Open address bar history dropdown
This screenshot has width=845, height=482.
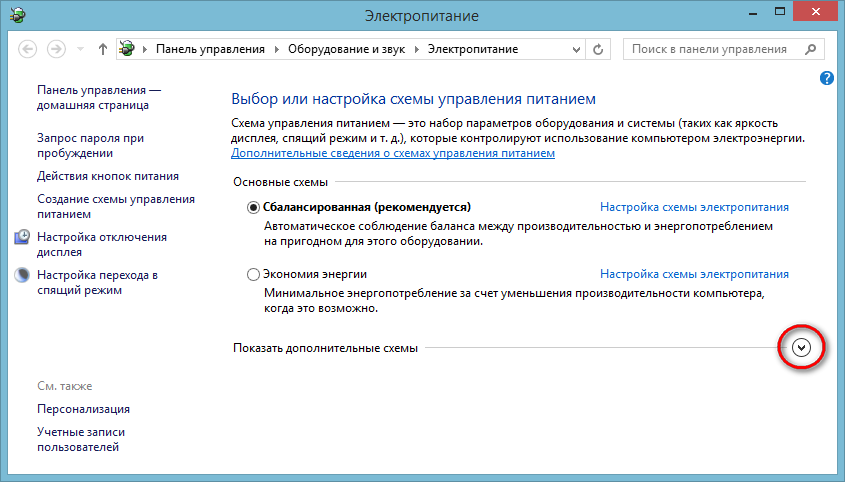(x=576, y=50)
